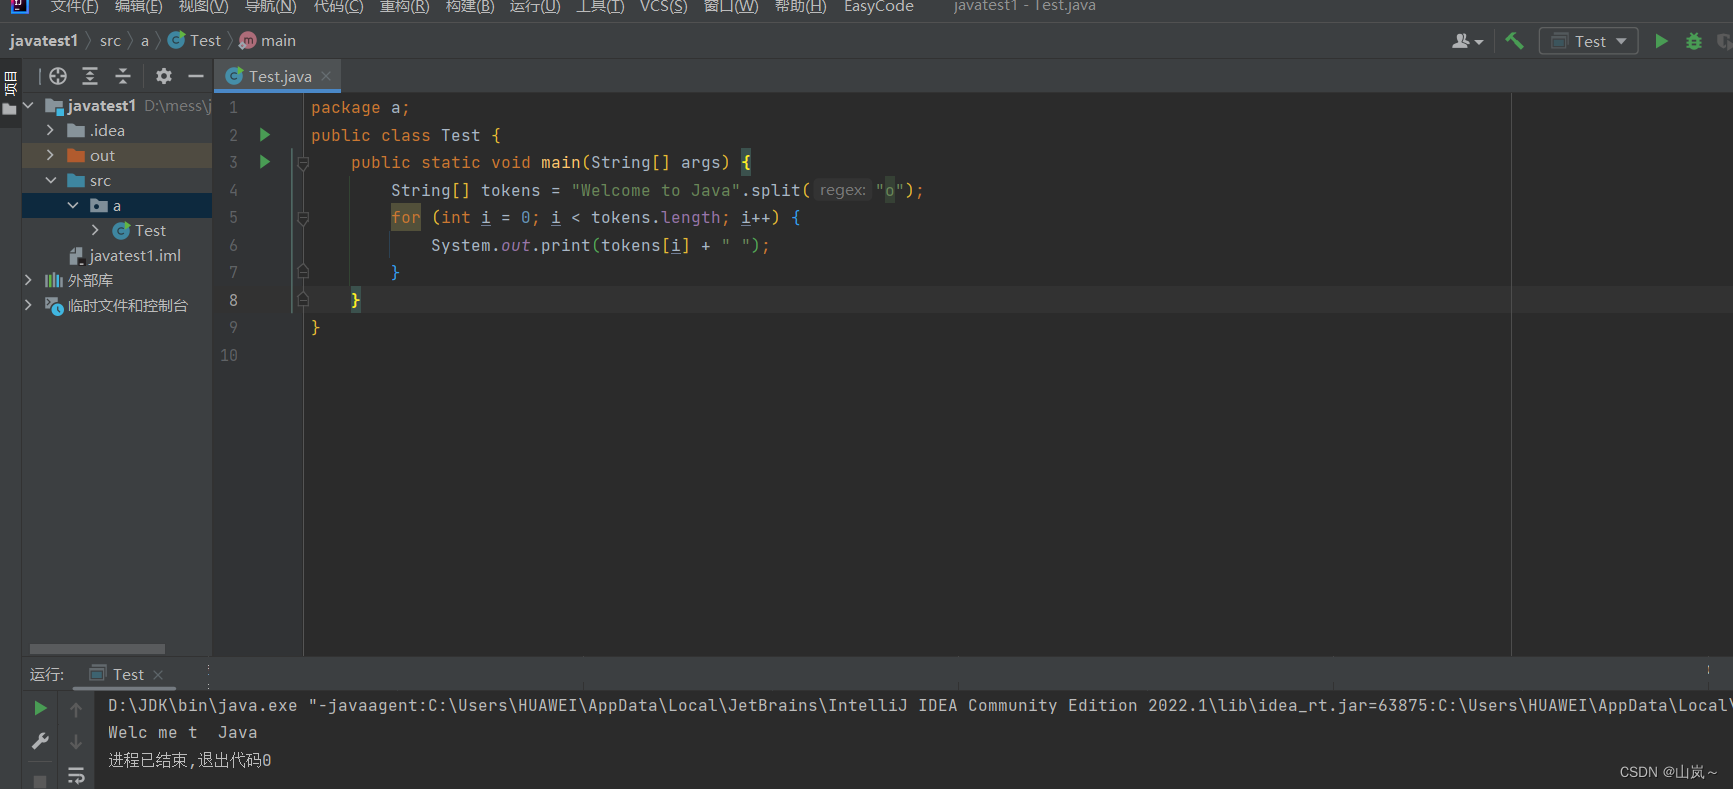Expand the out folder
The width and height of the screenshot is (1733, 789).
pos(50,155)
